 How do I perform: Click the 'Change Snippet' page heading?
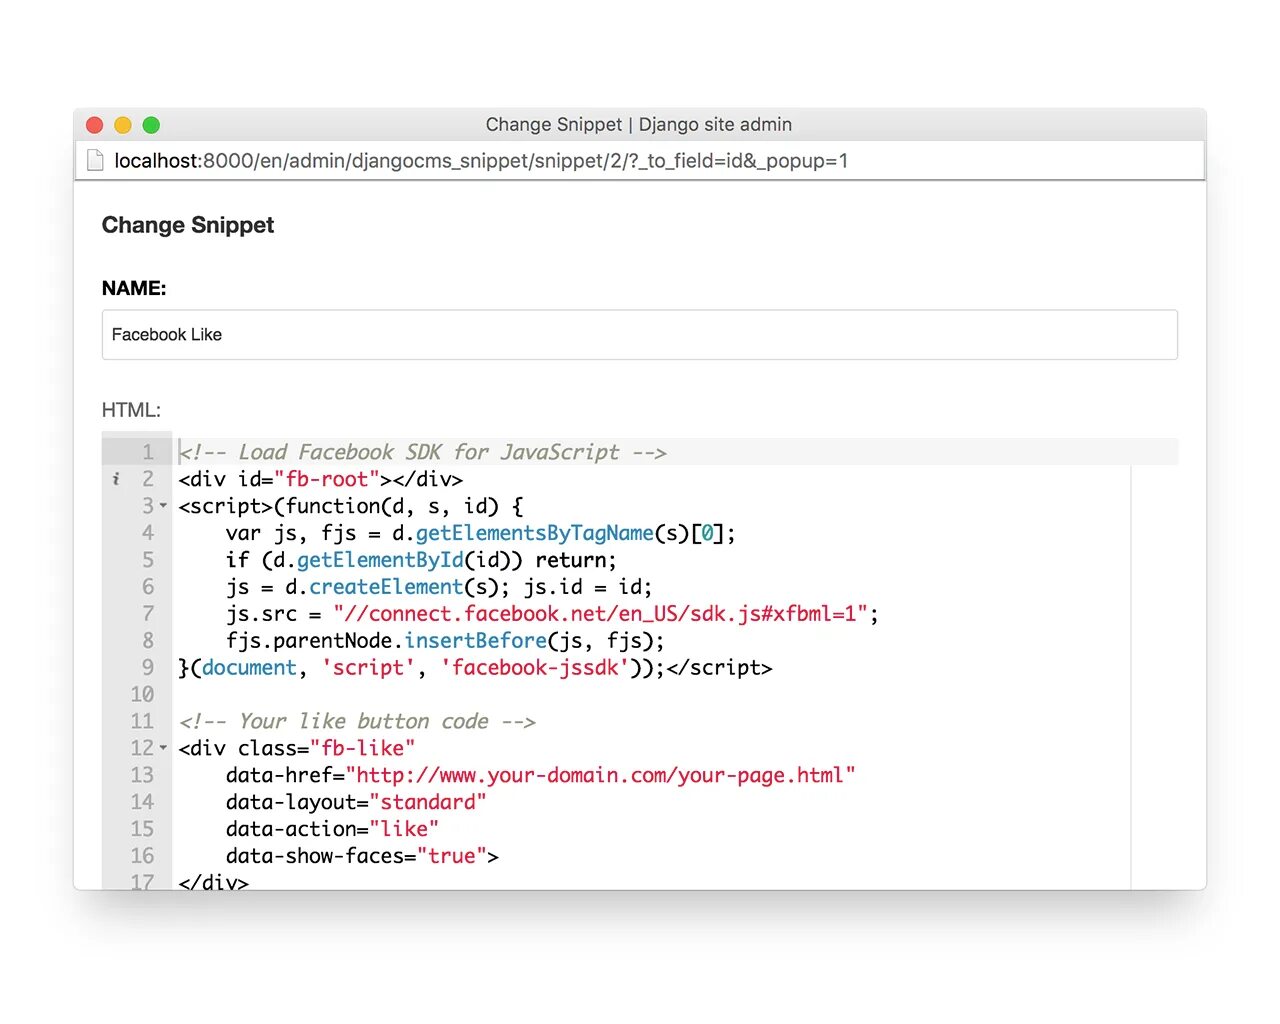(x=188, y=225)
